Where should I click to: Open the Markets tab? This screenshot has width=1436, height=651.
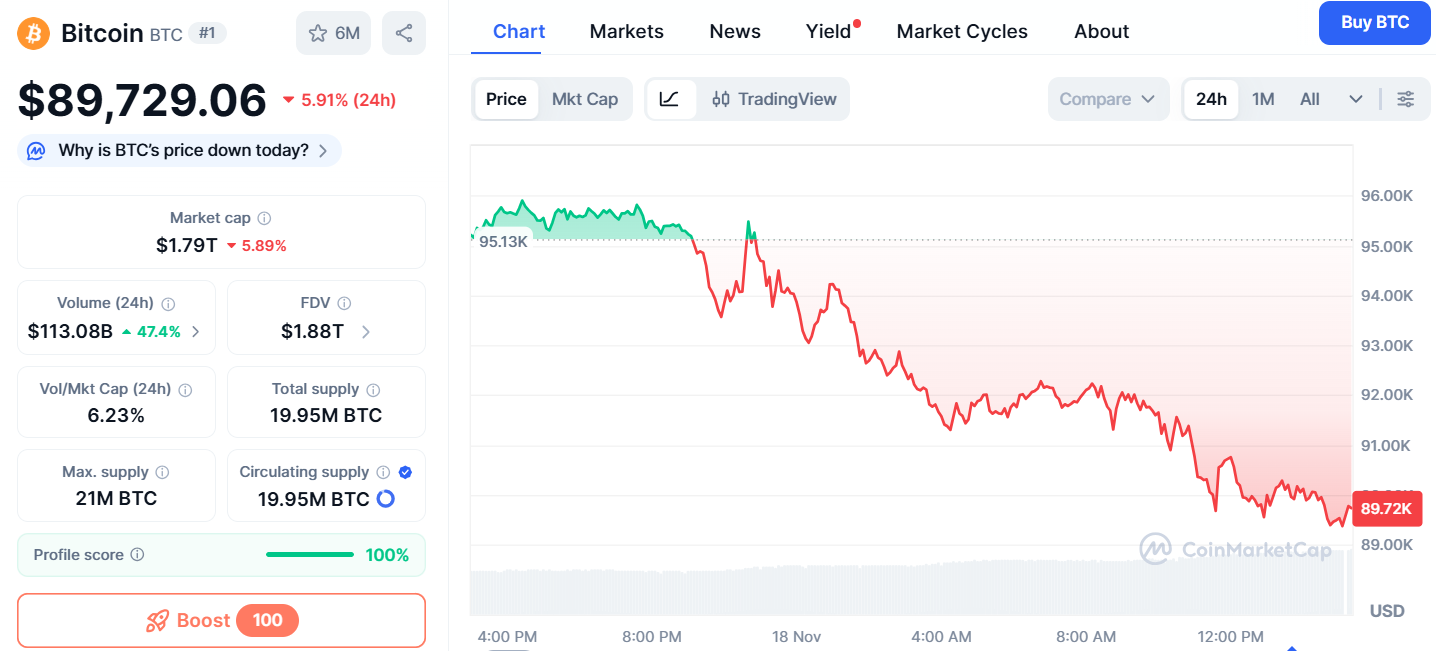(626, 31)
